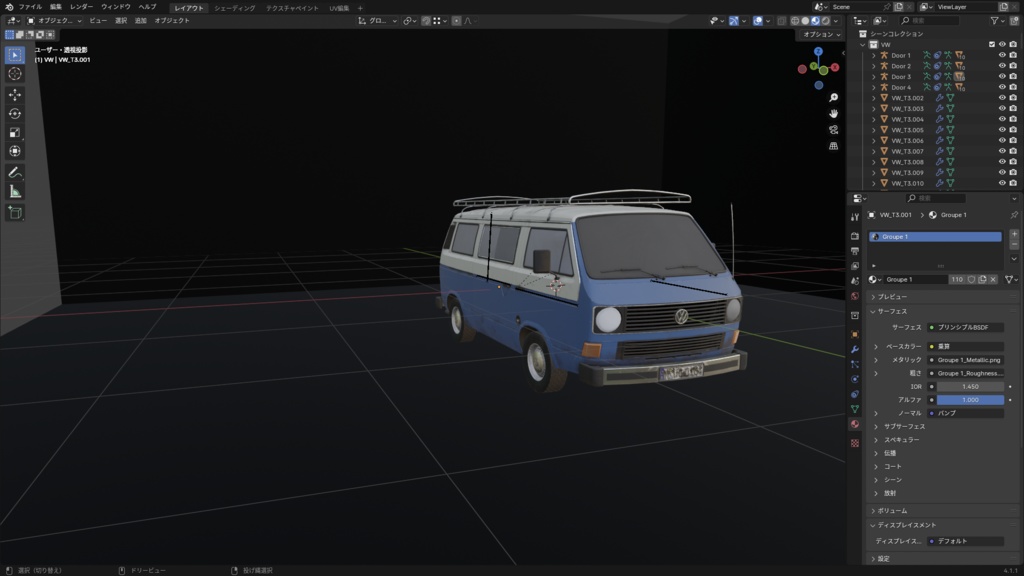This screenshot has width=1024, height=576.
Task: Open the Scene properties tab
Action: click(x=855, y=281)
